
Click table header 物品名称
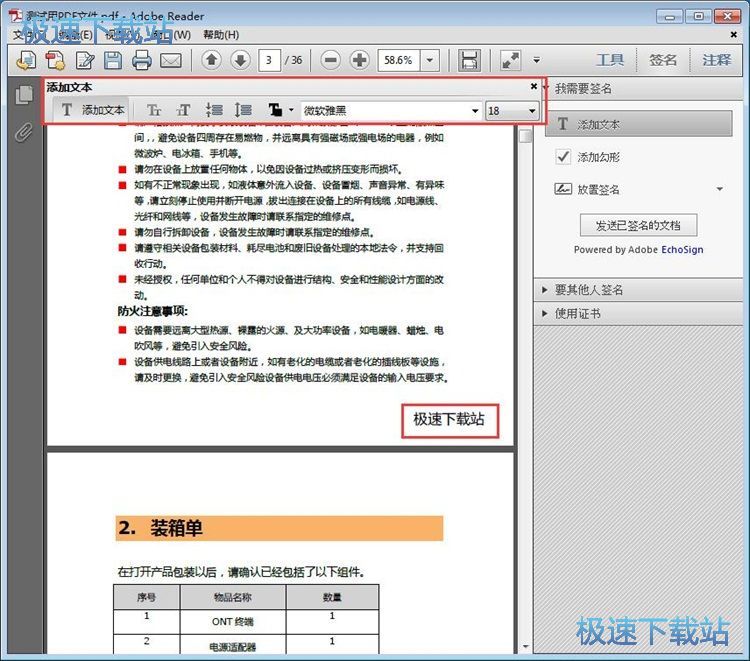(x=232, y=597)
